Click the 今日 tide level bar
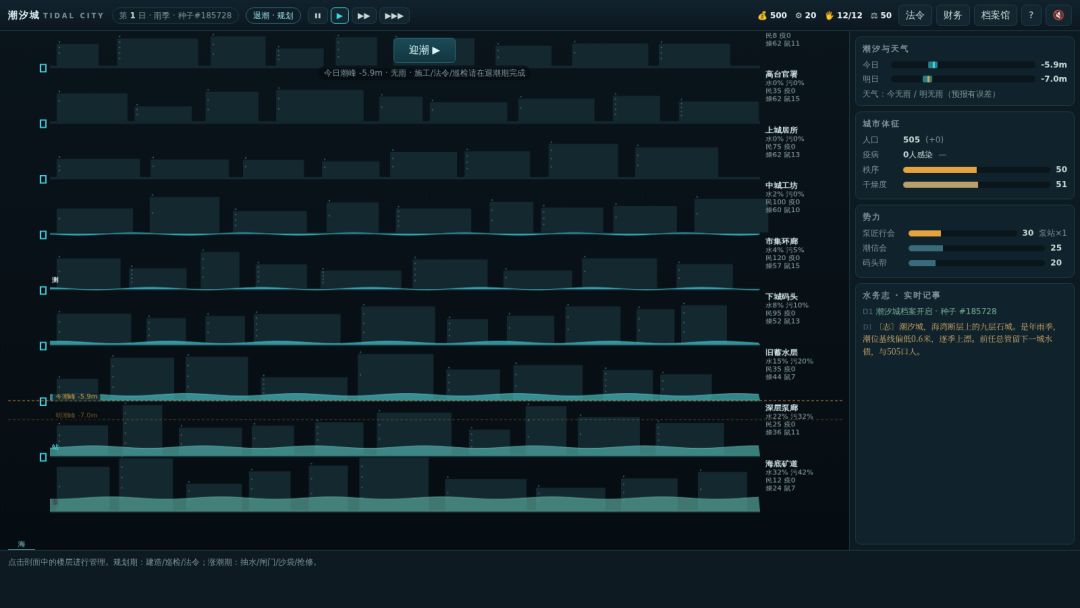1080x608 pixels. click(962, 65)
